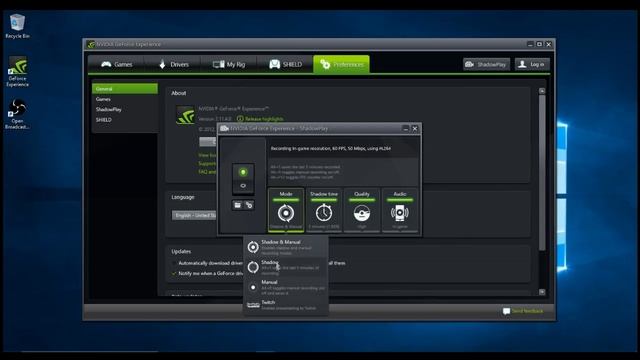Select General in preferences sidebar
640x360 pixels.
tap(125, 89)
